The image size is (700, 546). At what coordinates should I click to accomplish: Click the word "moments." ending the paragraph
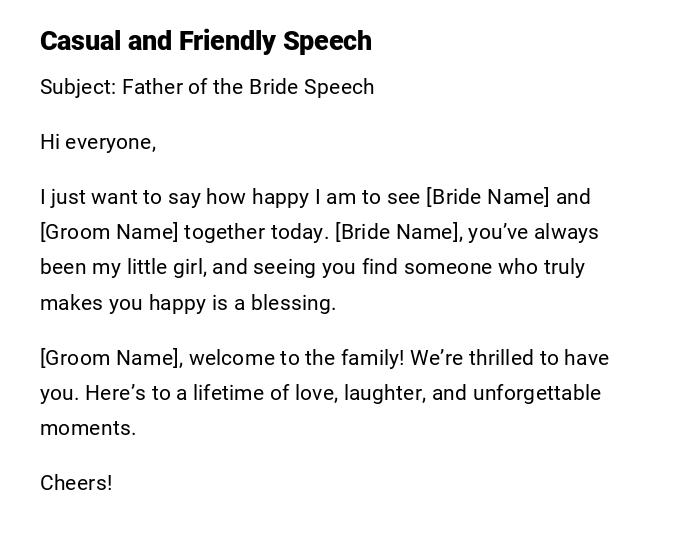(88, 428)
